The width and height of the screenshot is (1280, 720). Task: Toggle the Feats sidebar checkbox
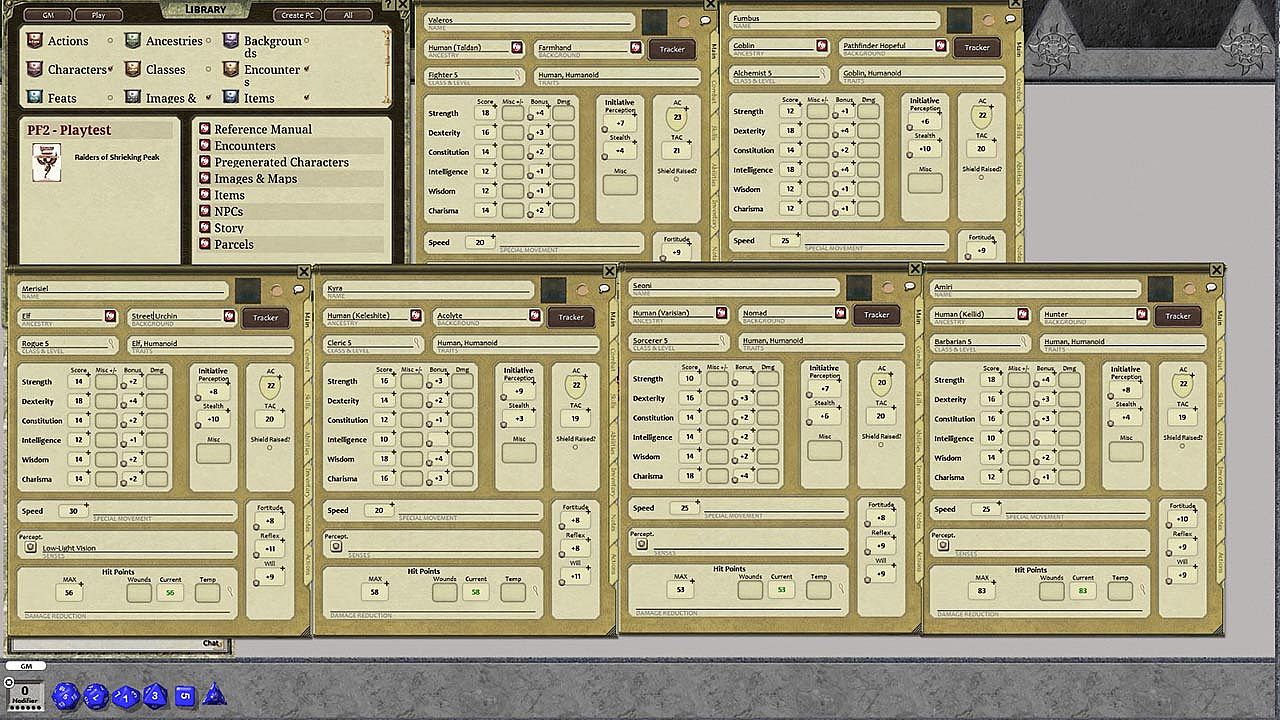click(110, 98)
